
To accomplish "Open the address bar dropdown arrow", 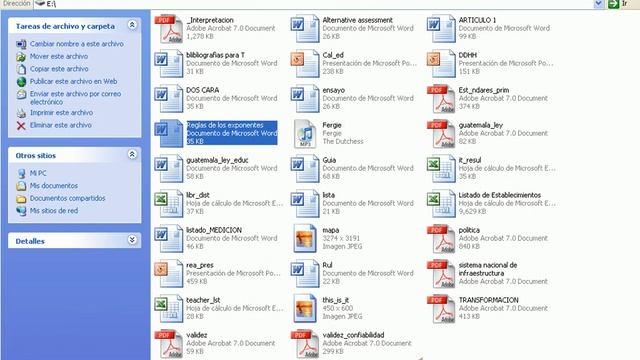I will click(598, 4).
